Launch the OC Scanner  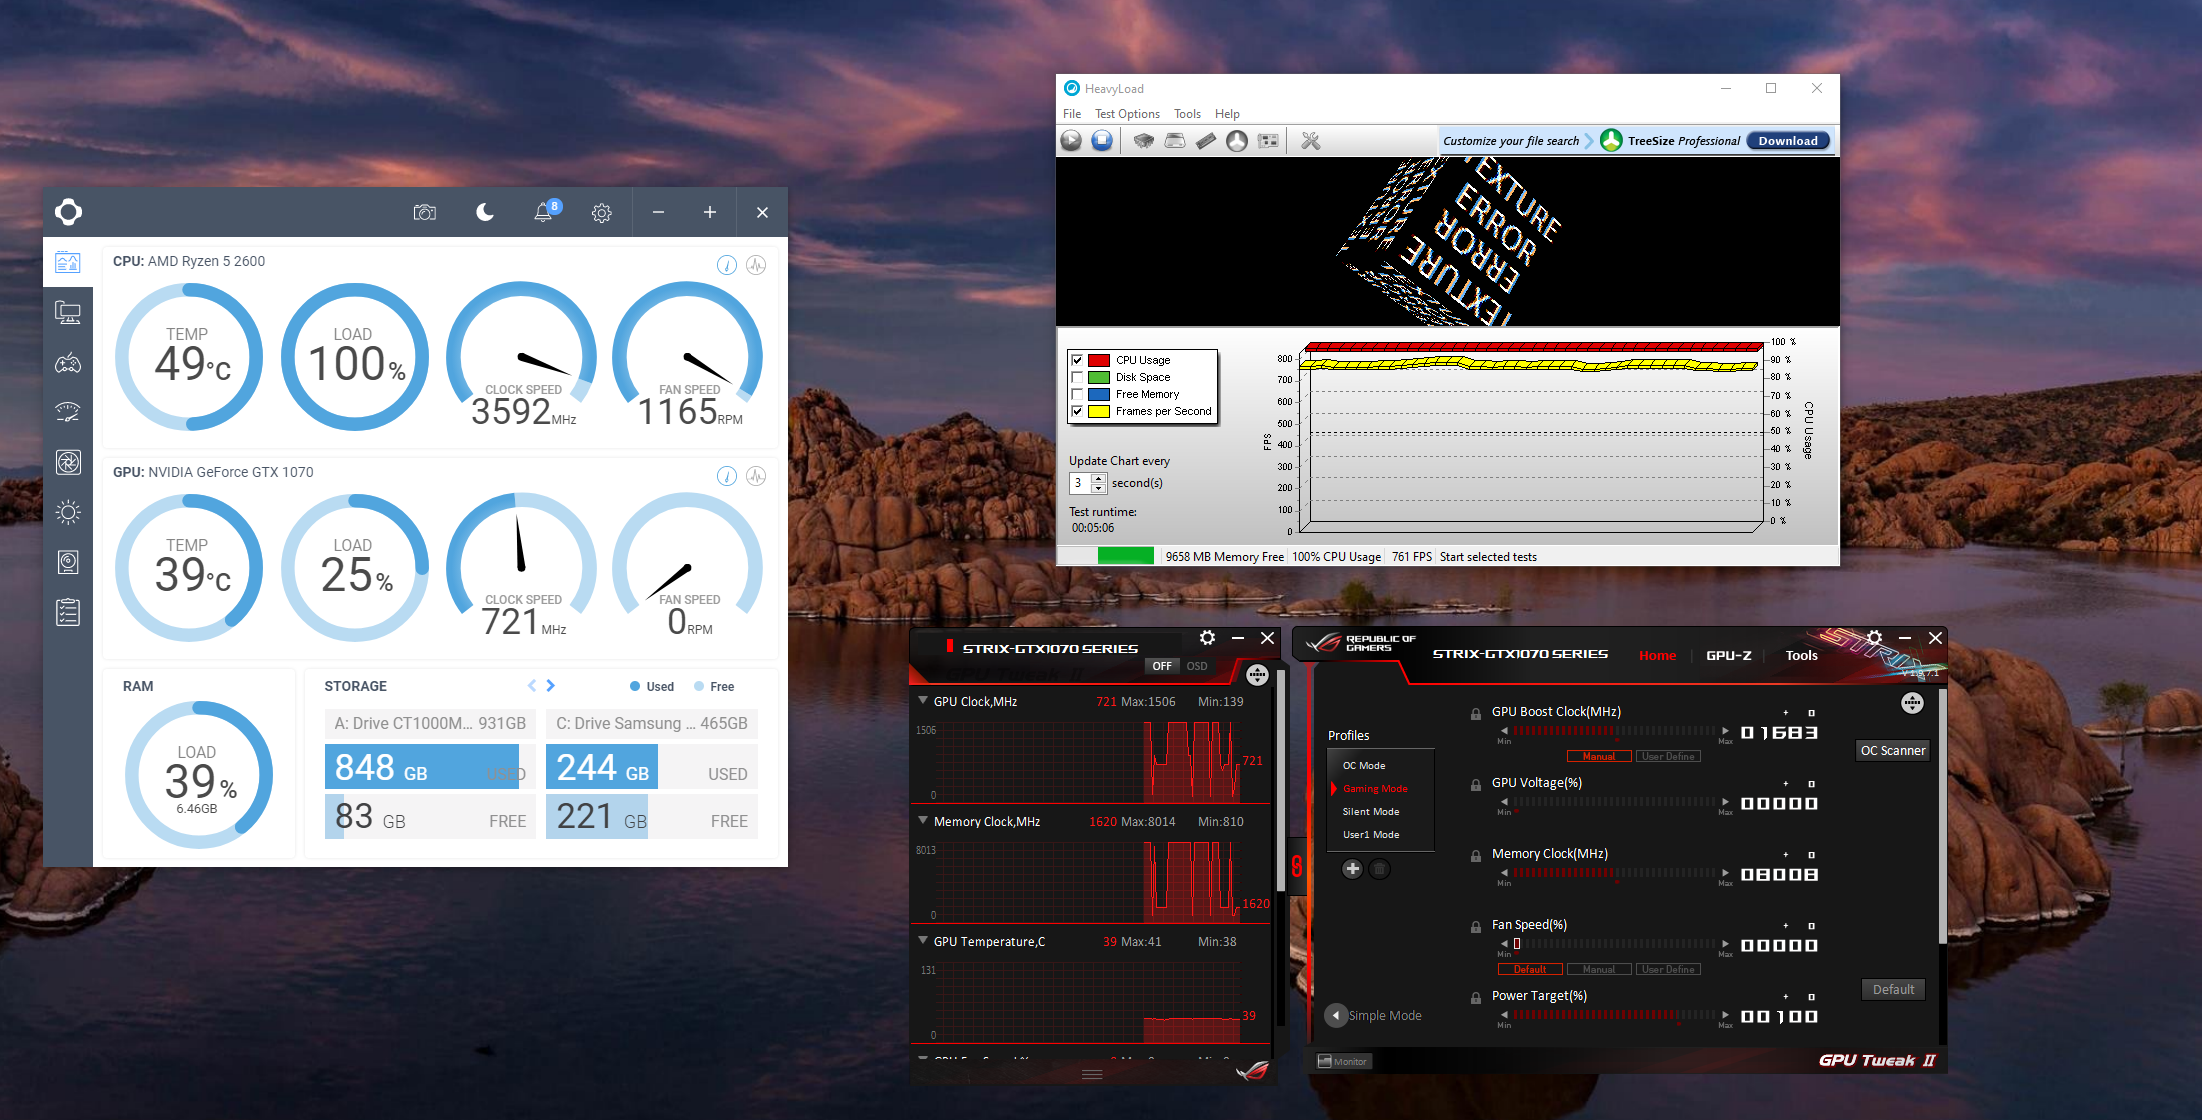point(1892,751)
